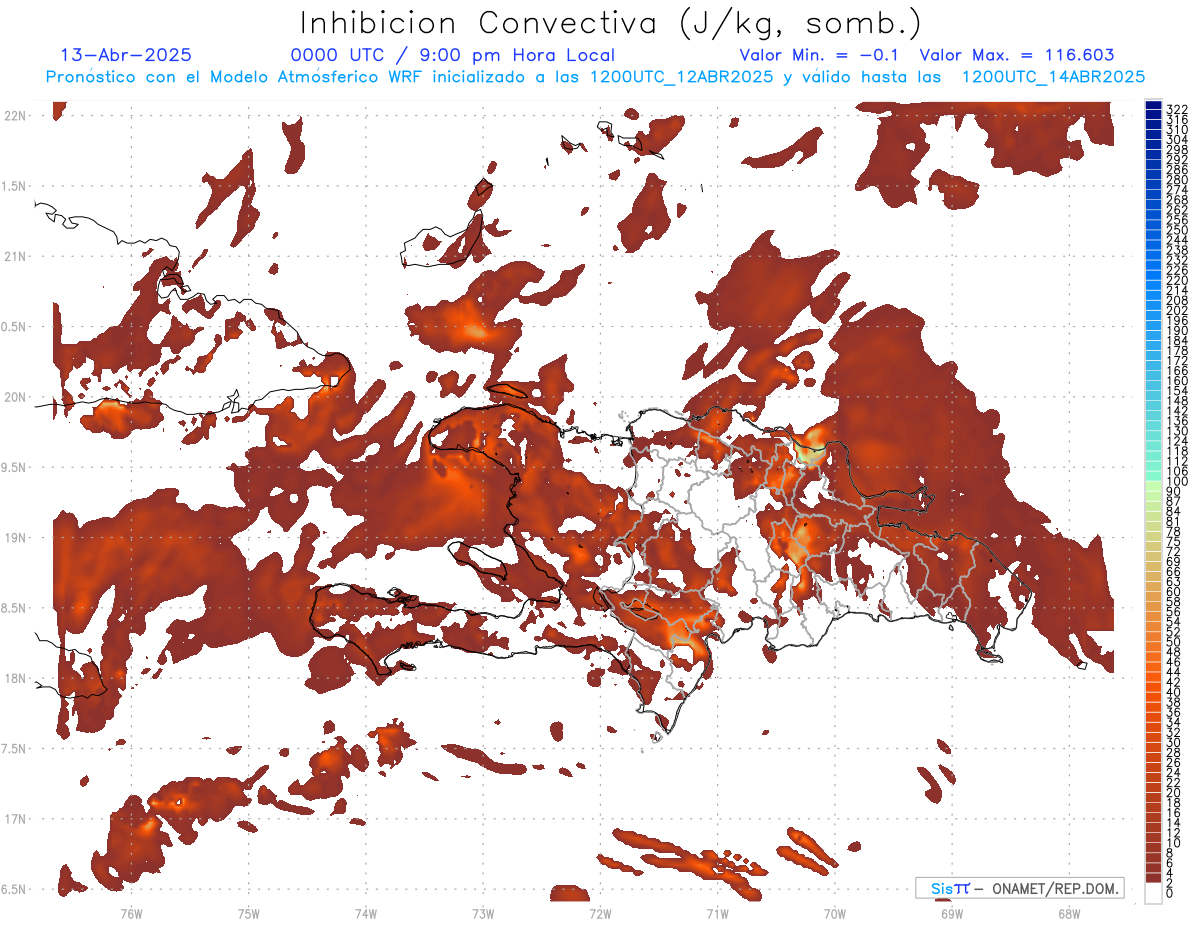
Task: Click the '20' colorbar value
Action: click(x=1173, y=792)
